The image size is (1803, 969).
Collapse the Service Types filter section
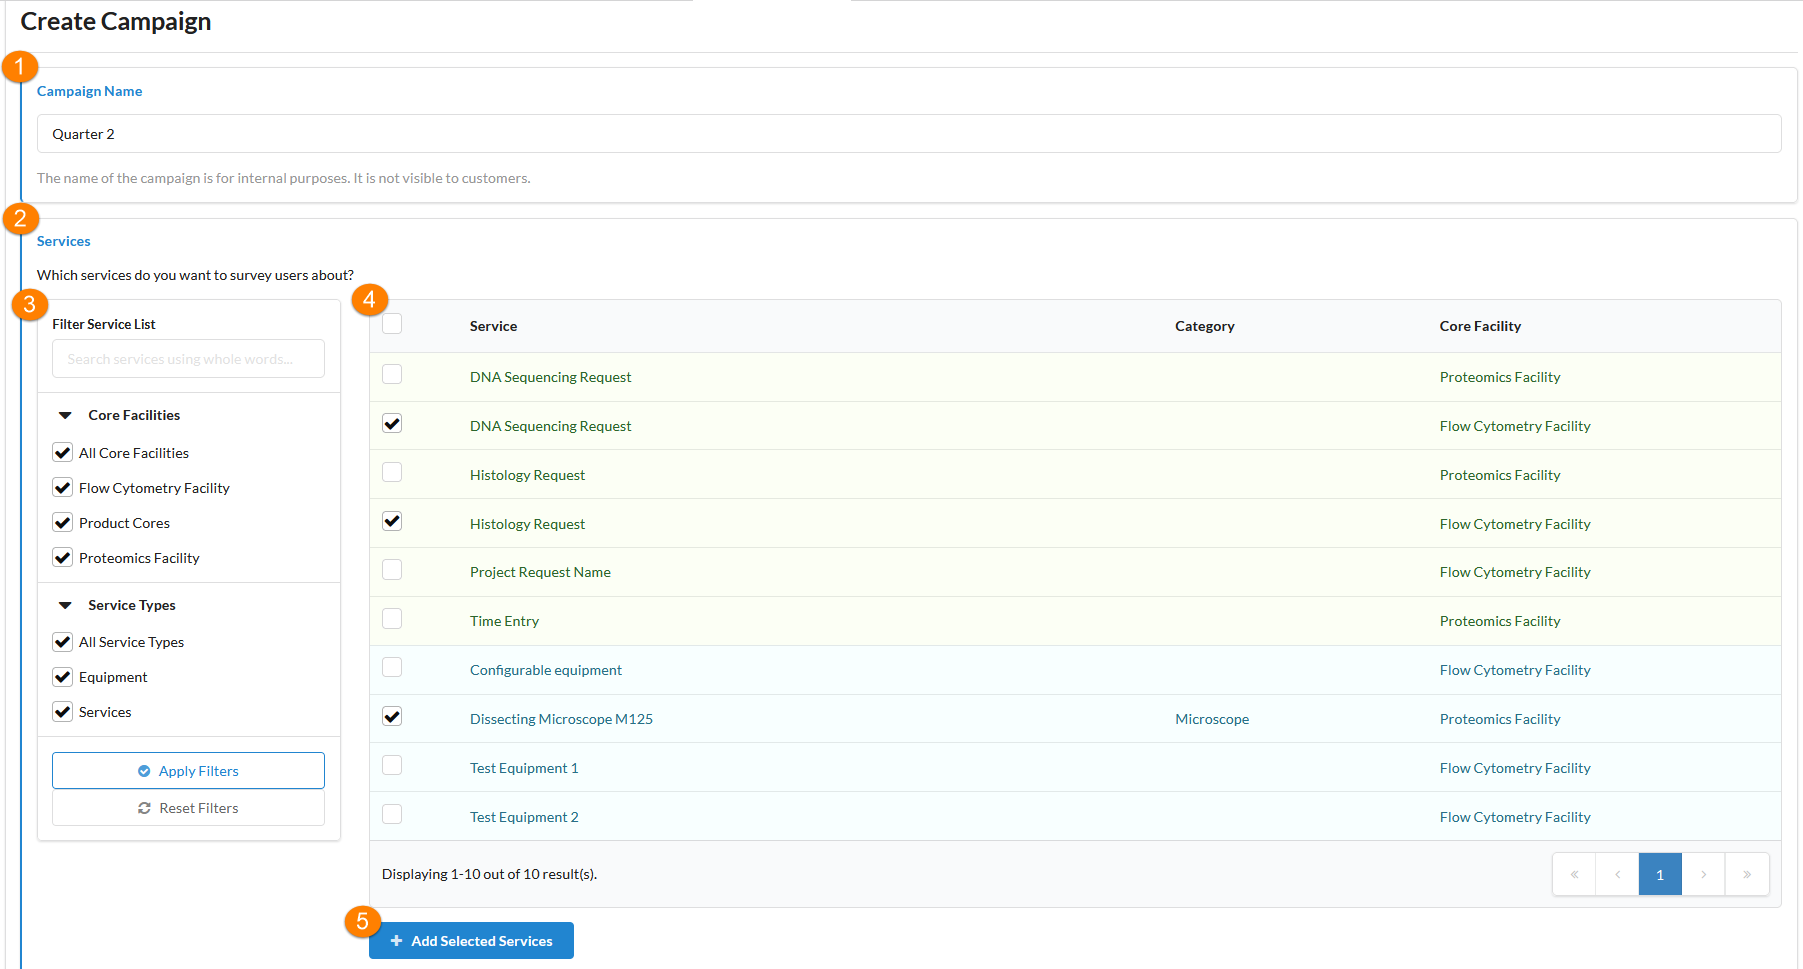(66, 605)
